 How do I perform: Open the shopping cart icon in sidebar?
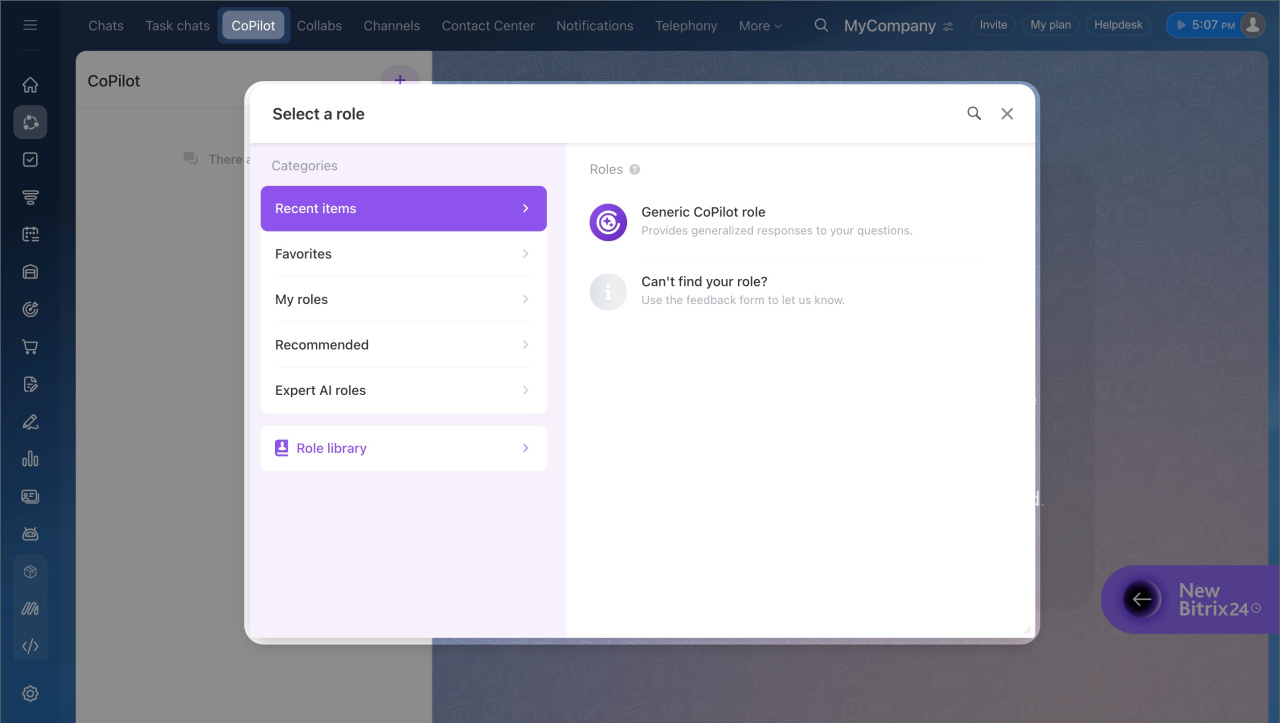tap(30, 347)
